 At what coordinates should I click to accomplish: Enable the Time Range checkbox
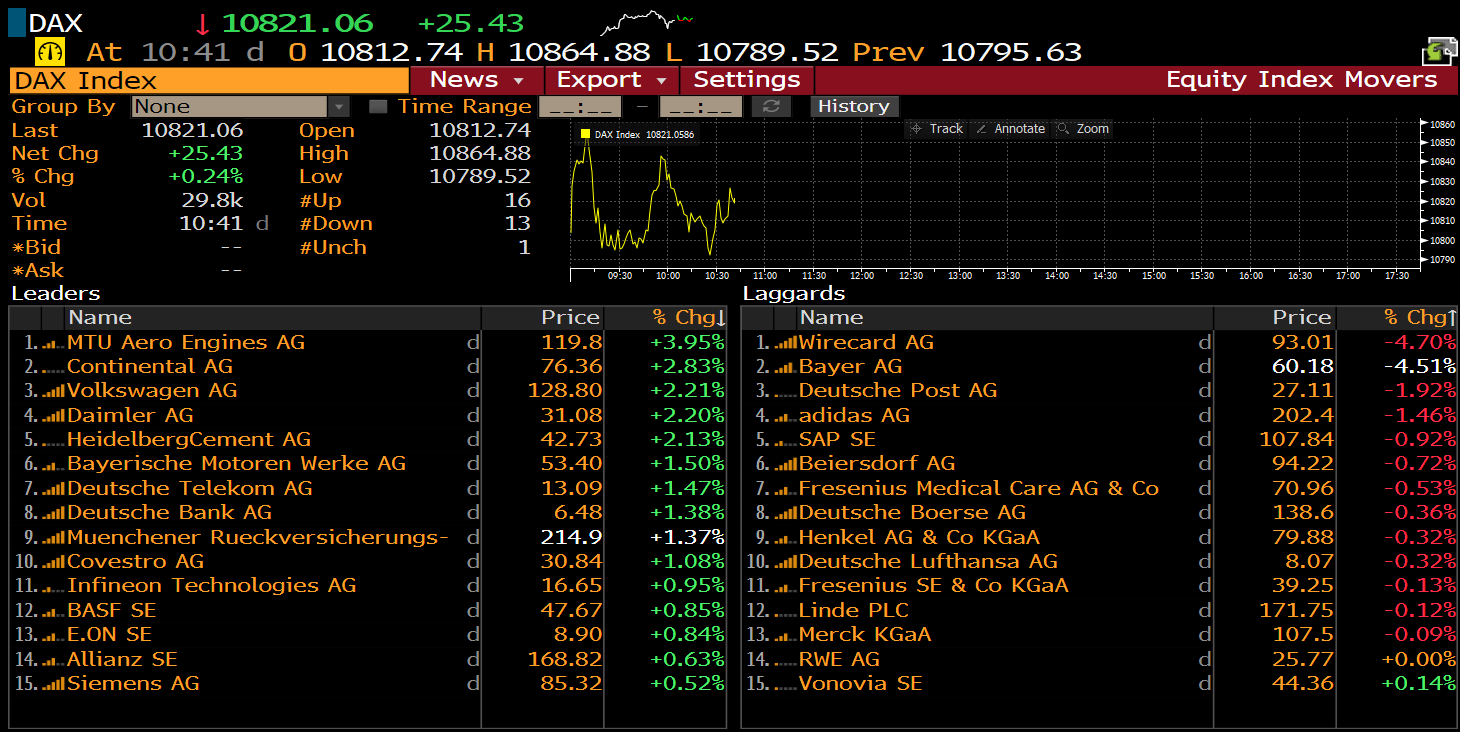click(x=378, y=107)
